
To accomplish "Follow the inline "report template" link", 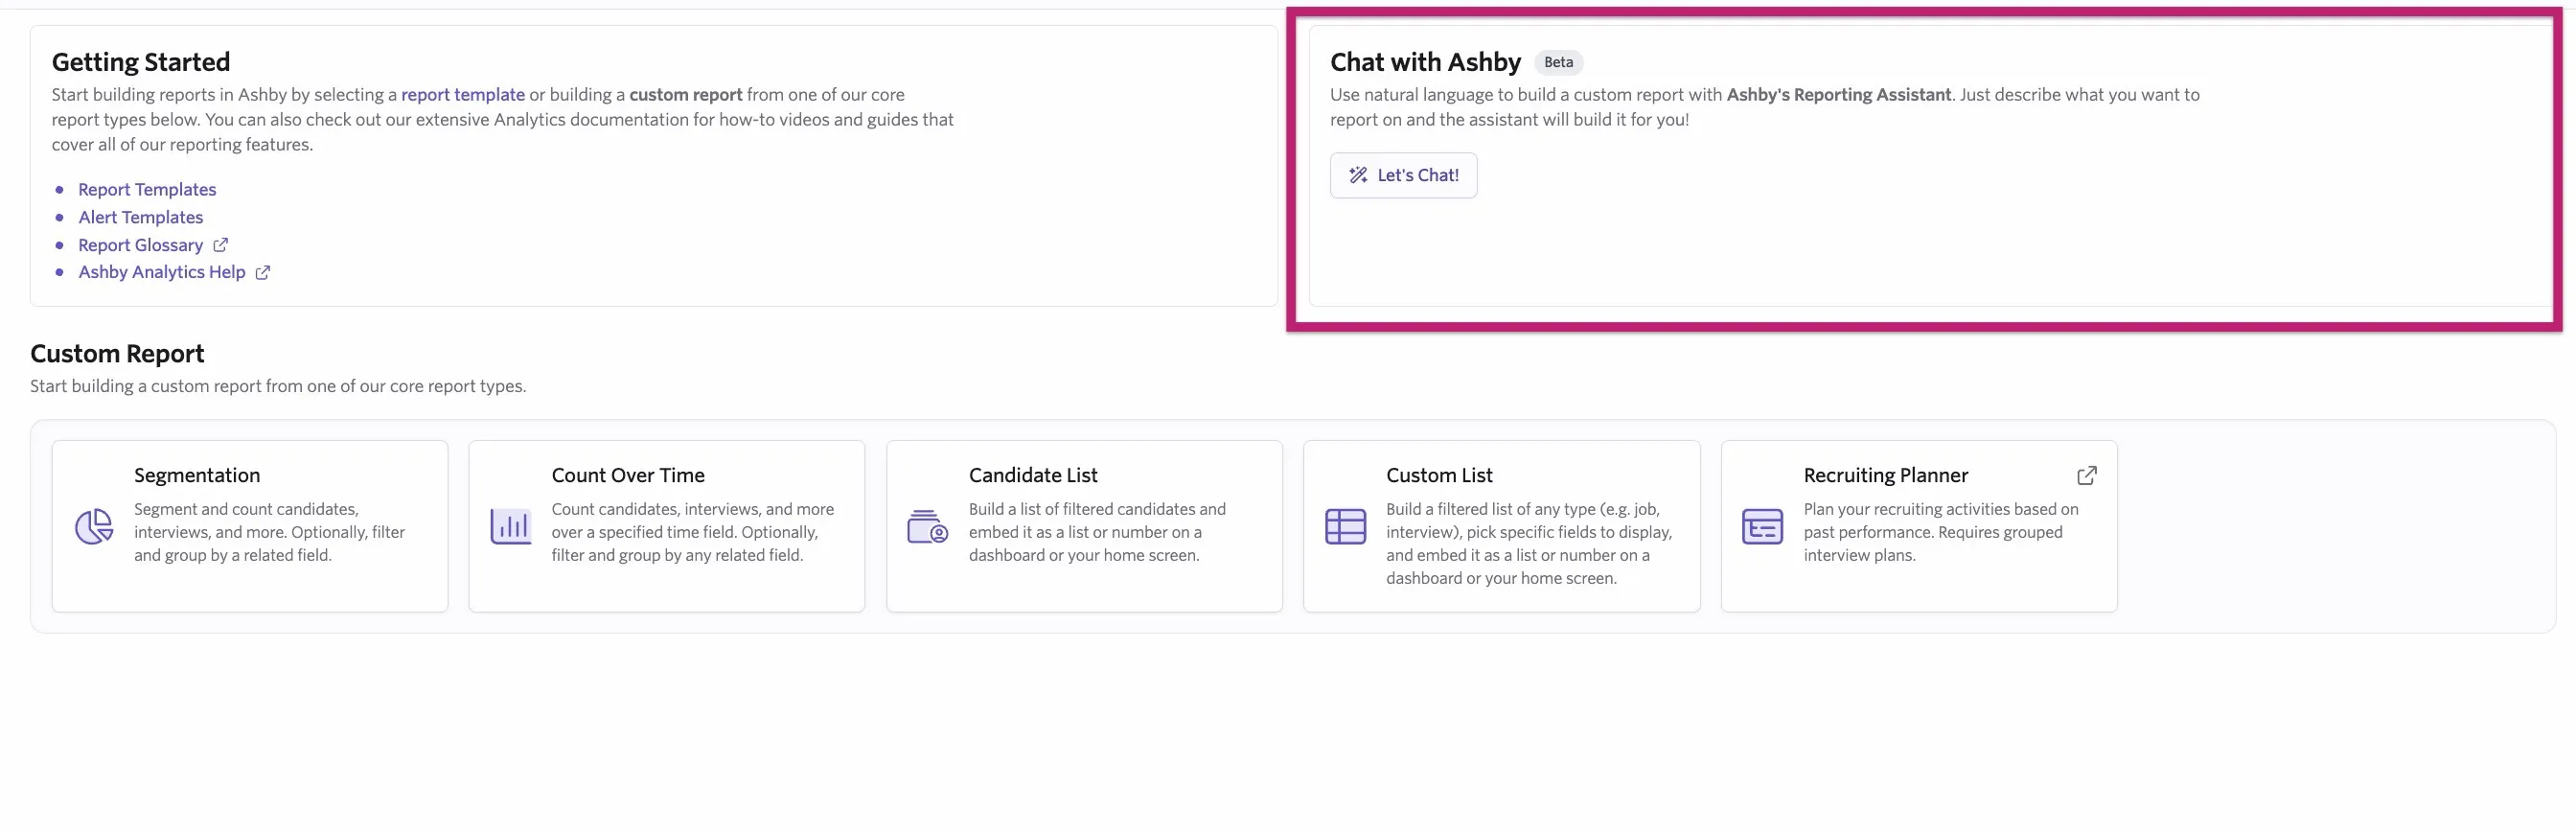I will click(463, 94).
